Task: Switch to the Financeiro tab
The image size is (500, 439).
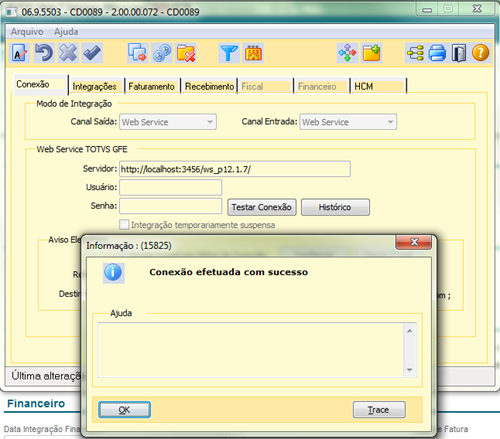Action: tap(322, 86)
